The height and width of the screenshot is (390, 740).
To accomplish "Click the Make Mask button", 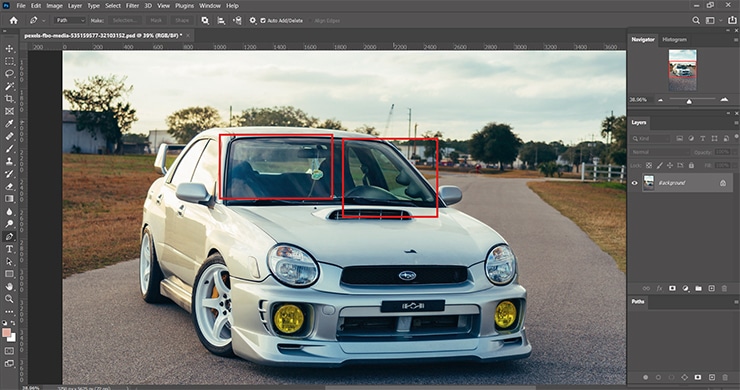I will coord(156,20).
